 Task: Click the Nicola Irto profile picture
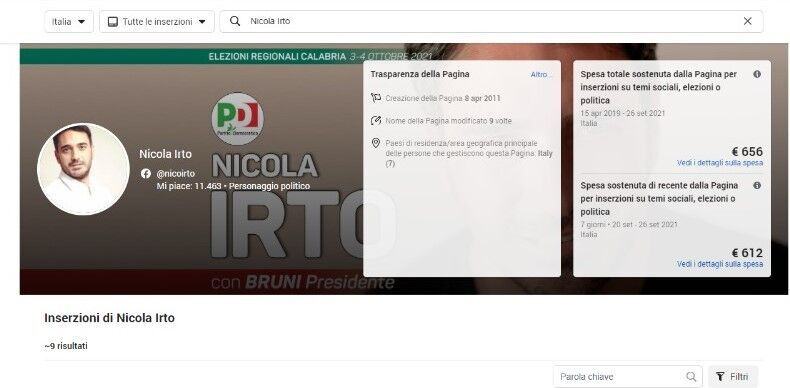point(83,169)
